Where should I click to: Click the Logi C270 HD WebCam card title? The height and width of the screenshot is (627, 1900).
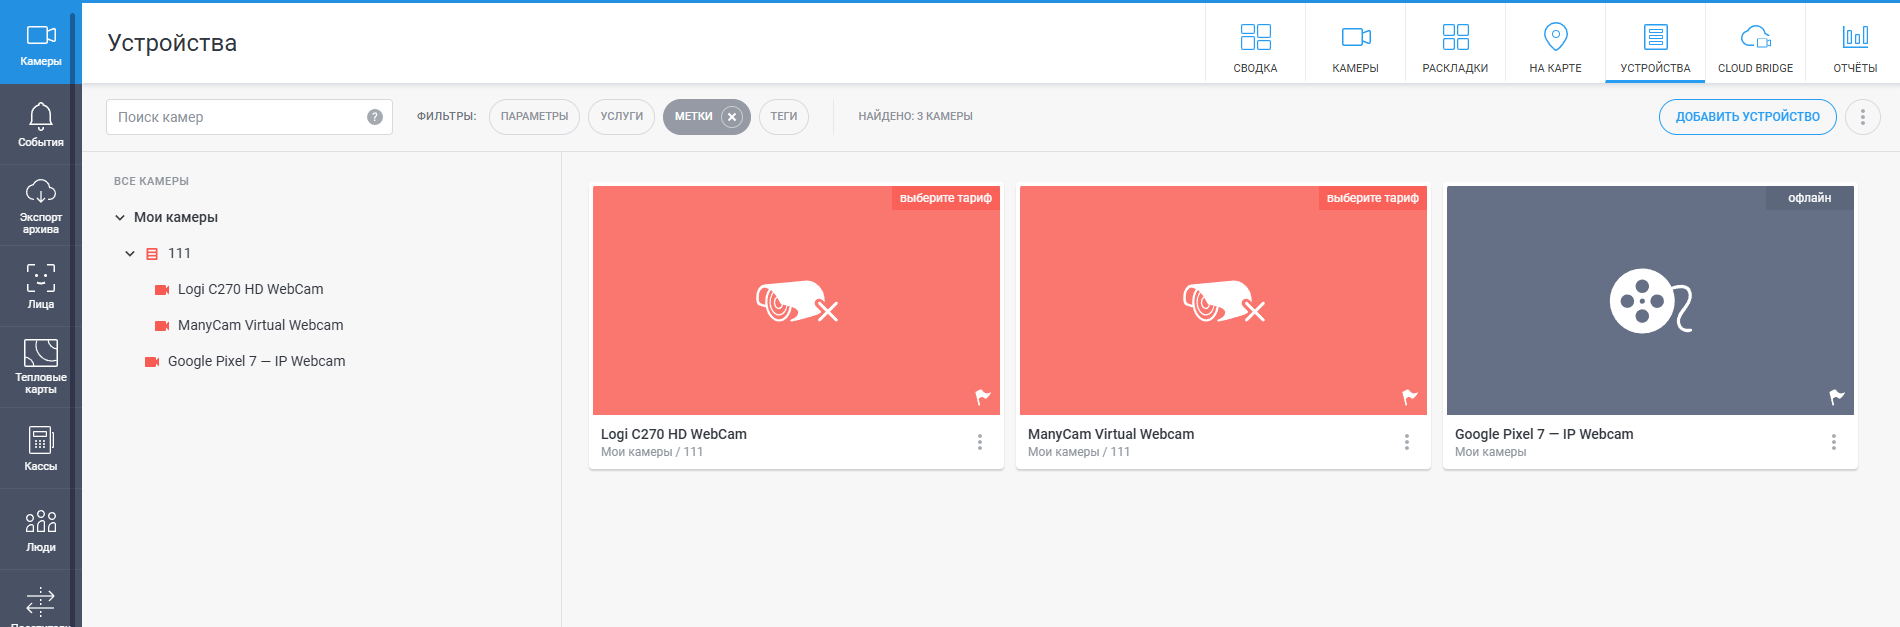[674, 434]
